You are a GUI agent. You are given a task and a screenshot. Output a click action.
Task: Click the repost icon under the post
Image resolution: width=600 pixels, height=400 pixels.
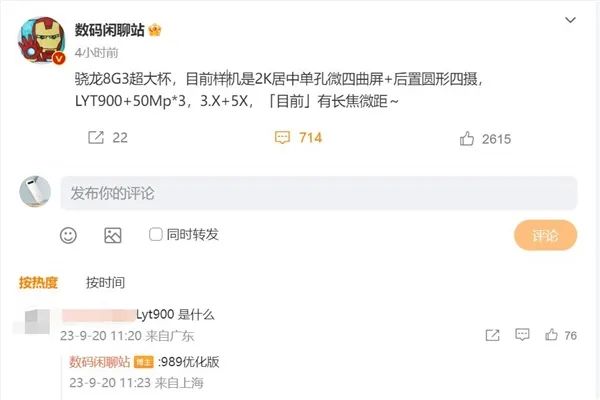point(96,137)
